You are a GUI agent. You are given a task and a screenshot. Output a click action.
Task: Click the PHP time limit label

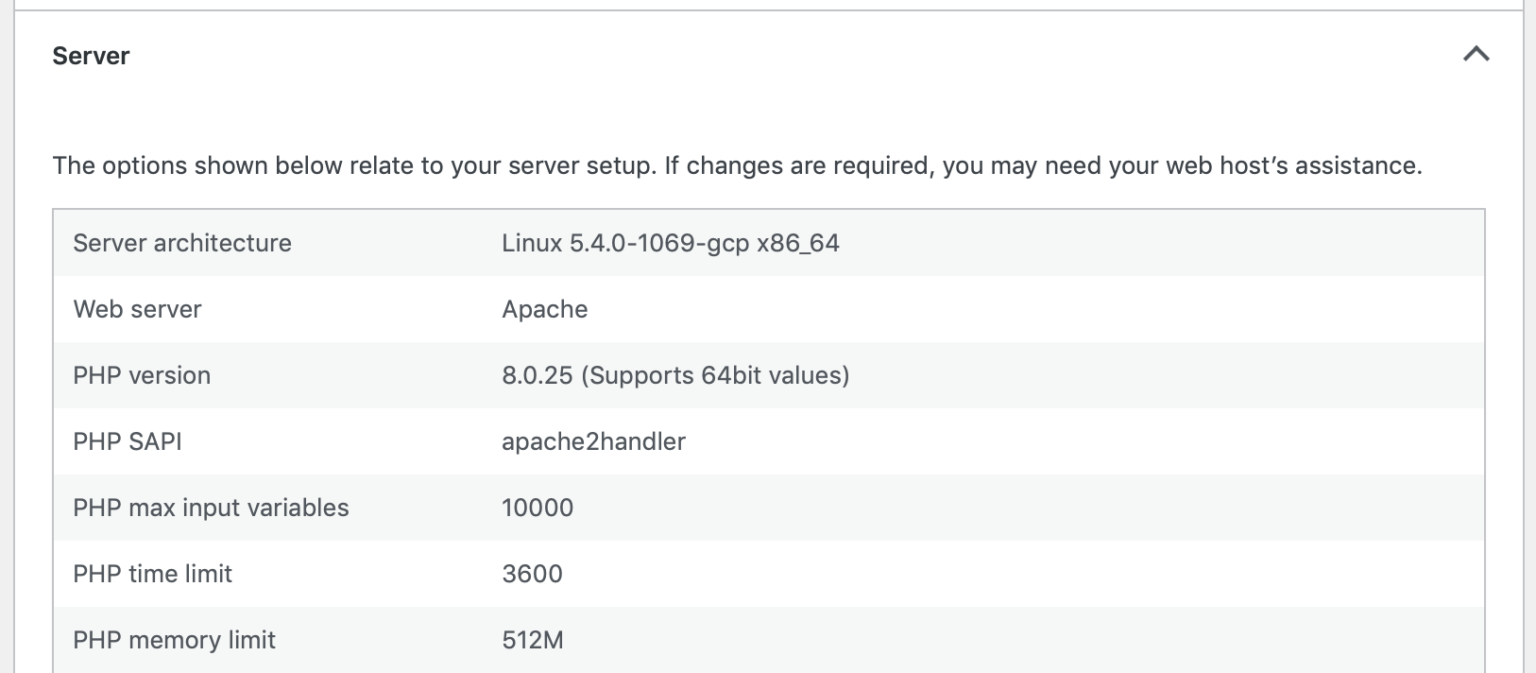pyautogui.click(x=152, y=574)
